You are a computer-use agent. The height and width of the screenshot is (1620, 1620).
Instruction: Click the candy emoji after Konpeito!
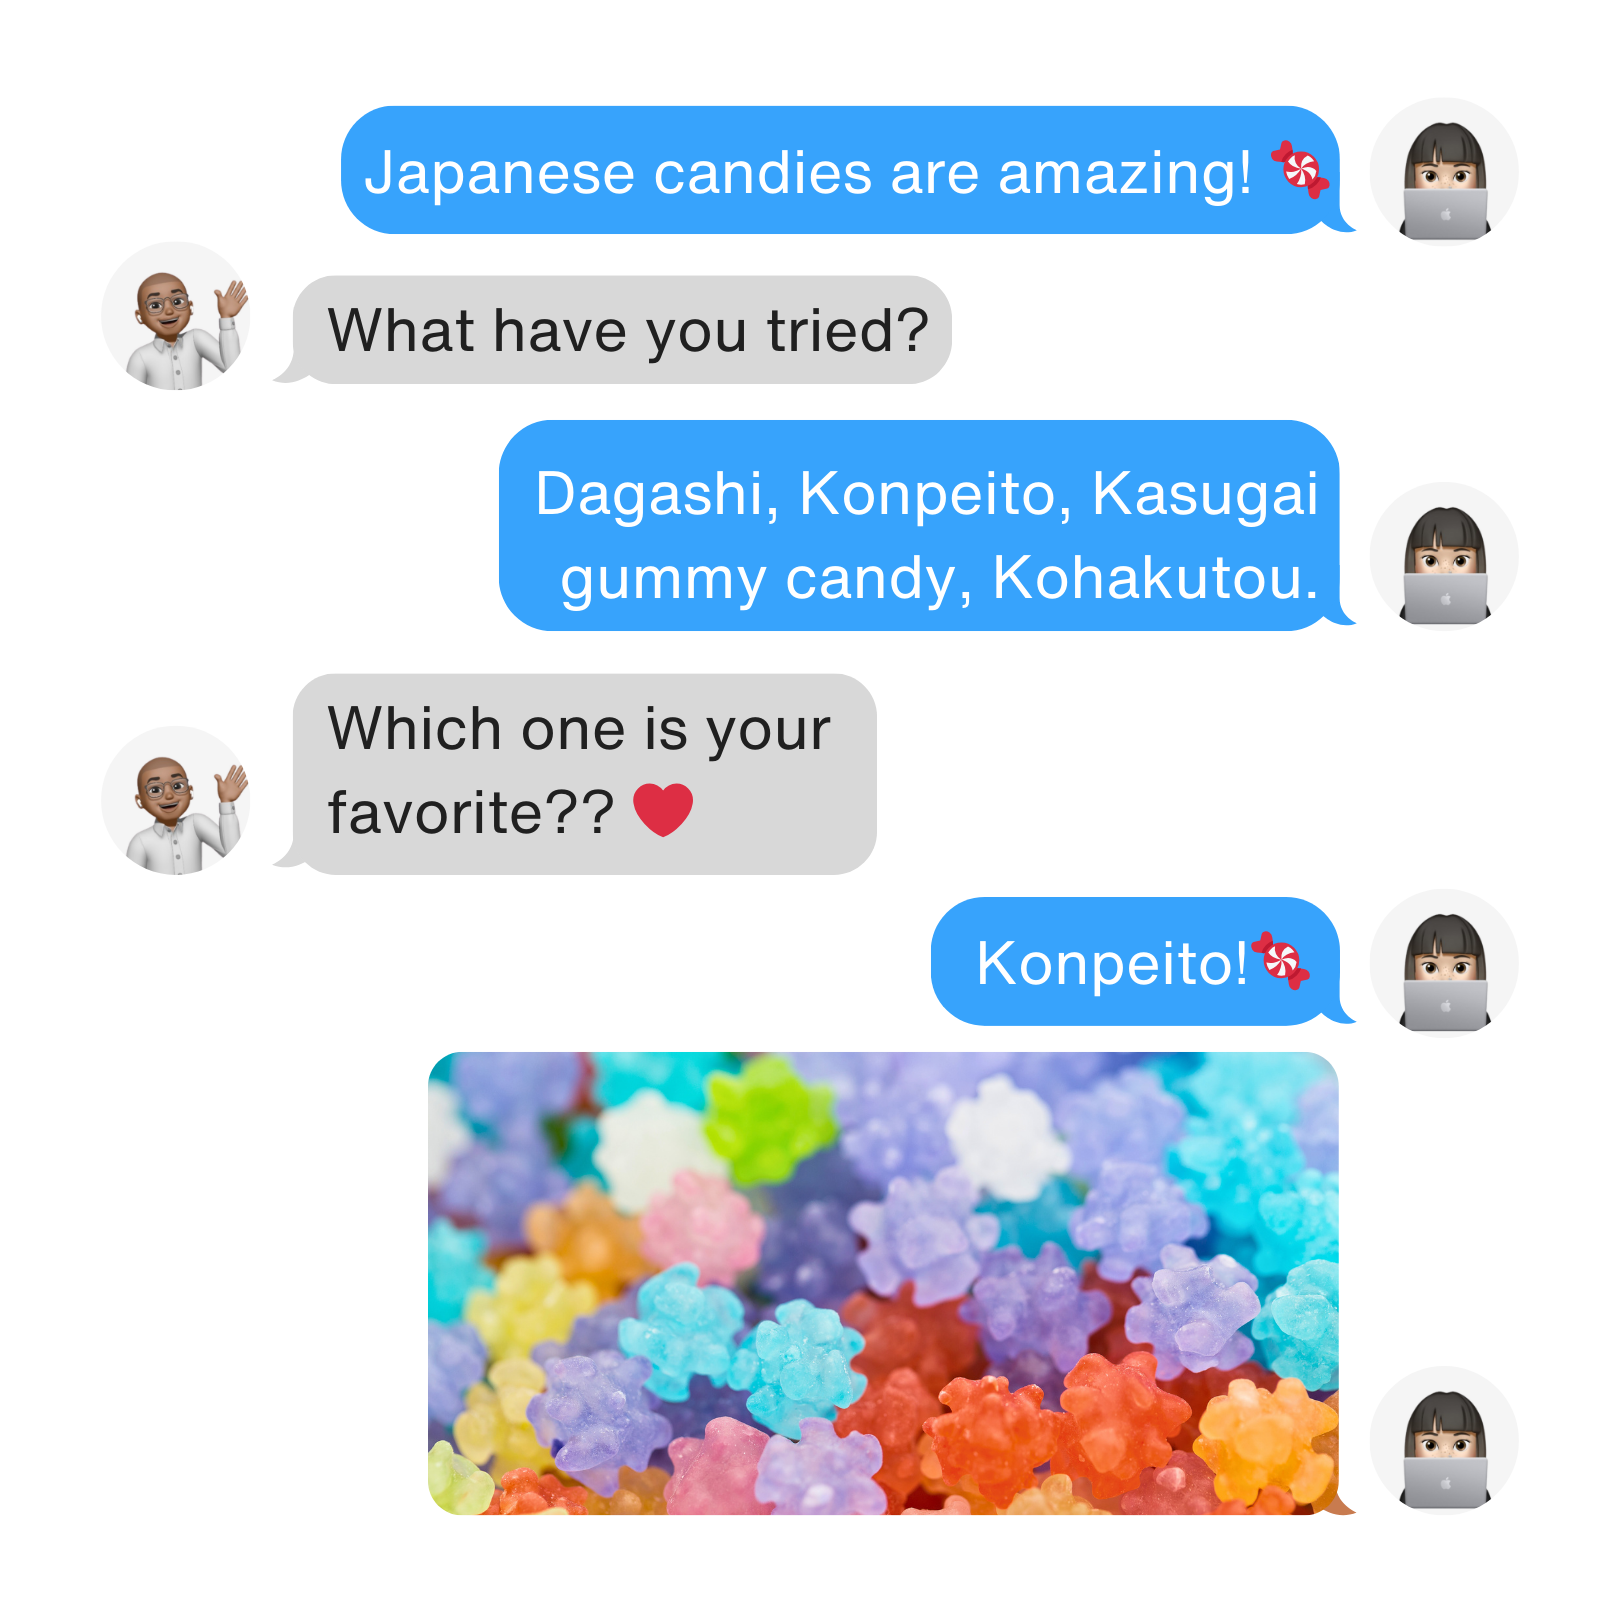click(x=1280, y=961)
